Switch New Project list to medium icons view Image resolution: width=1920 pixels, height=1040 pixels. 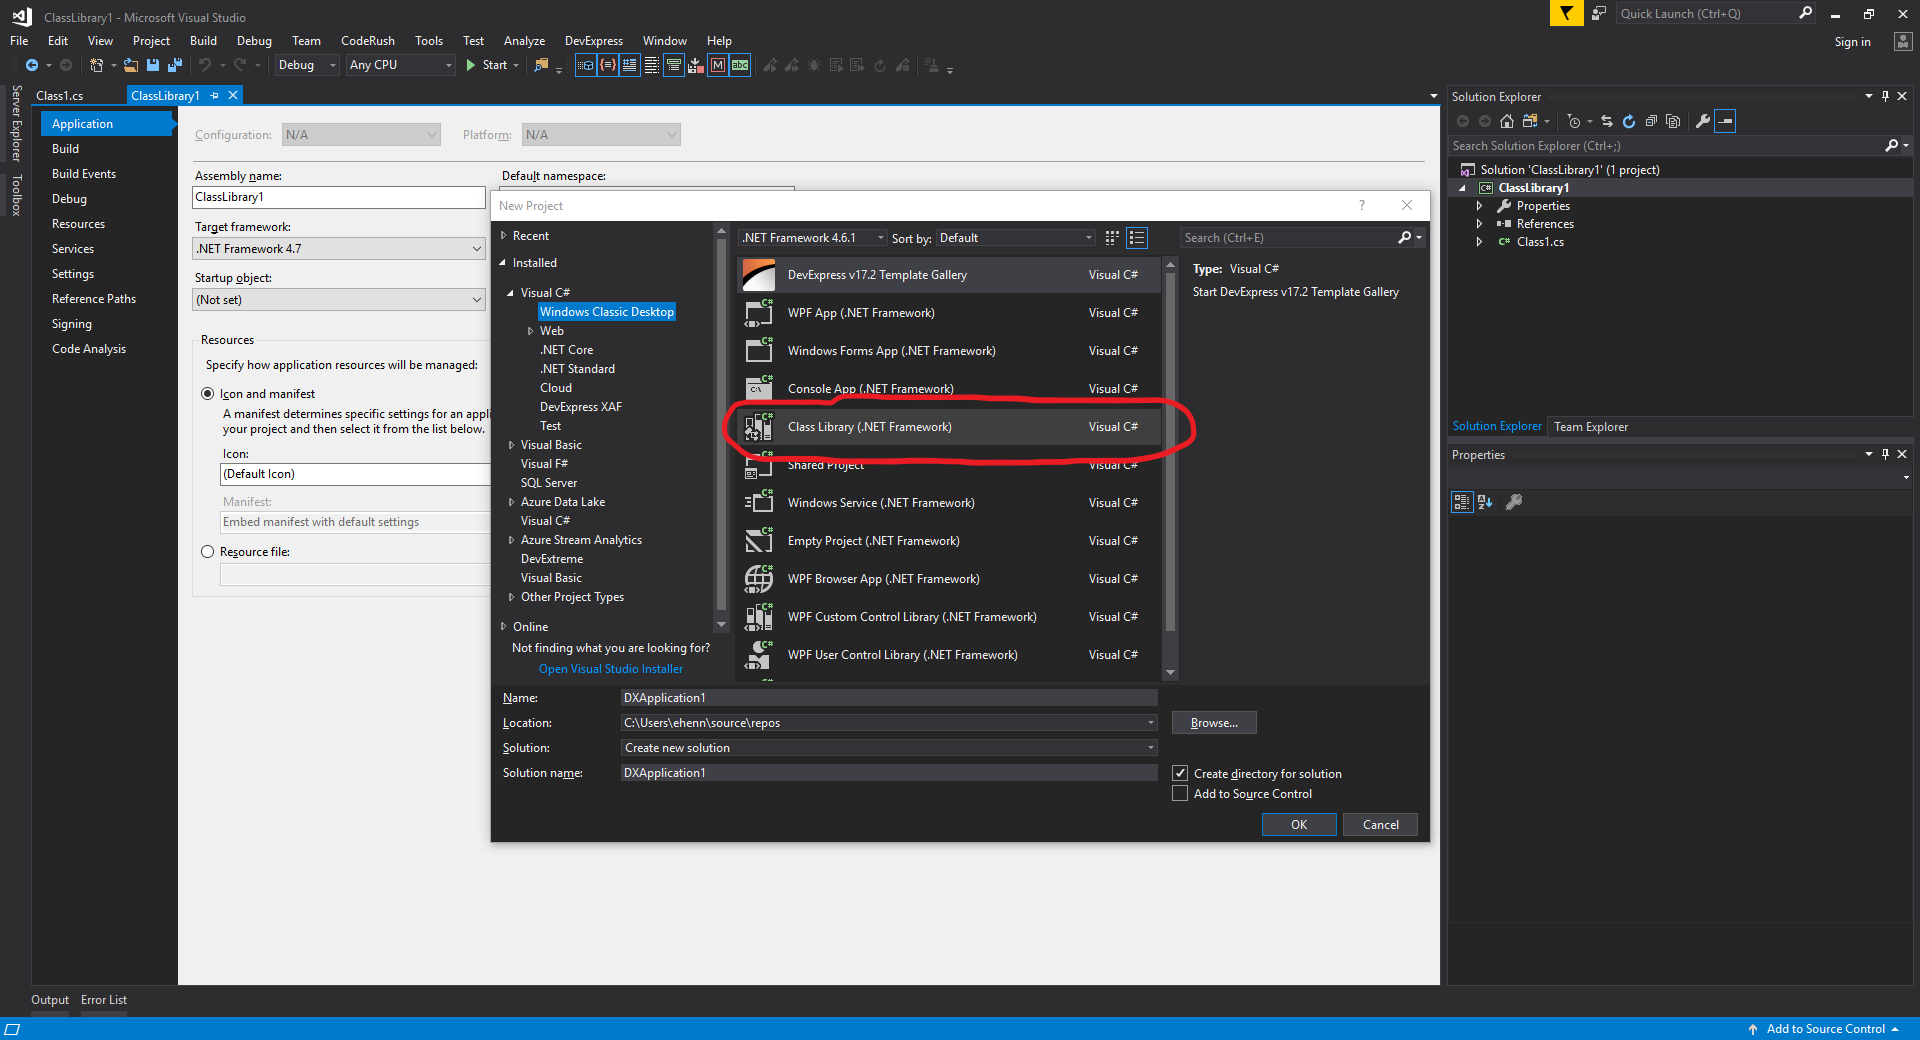point(1136,238)
